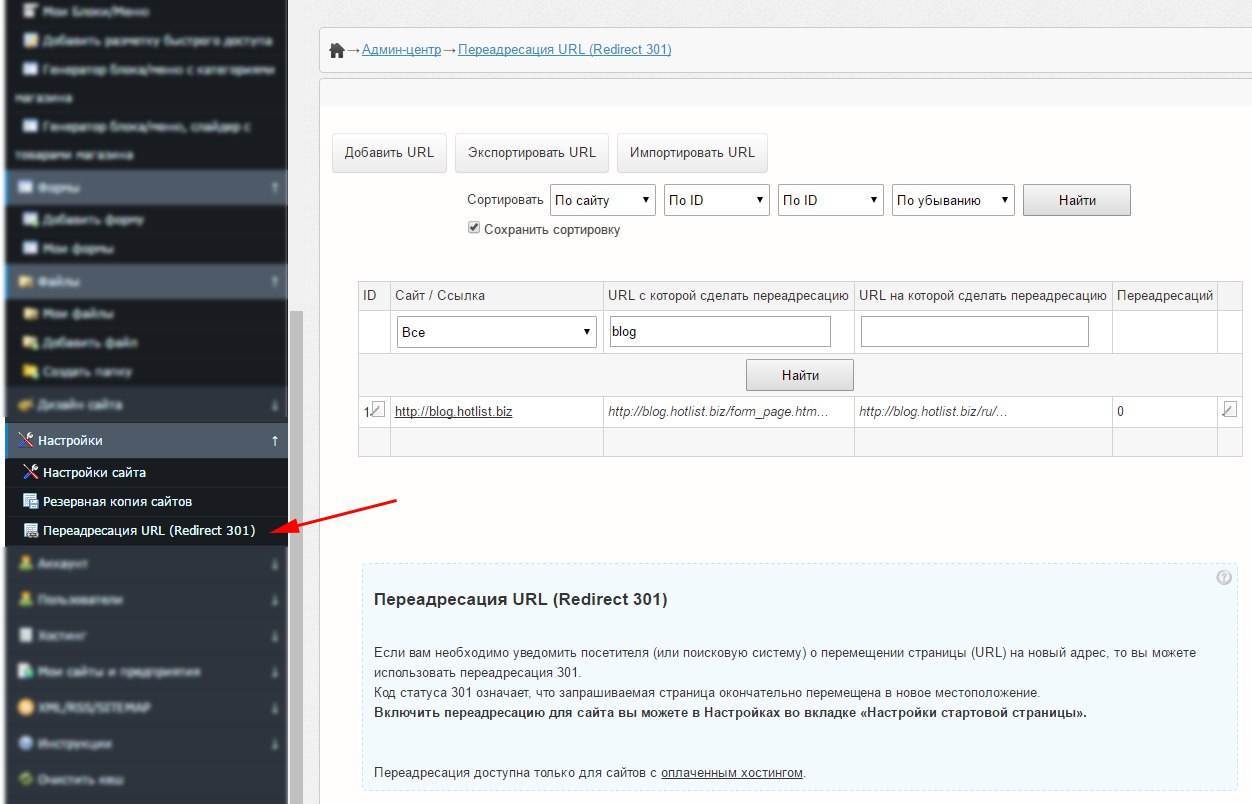This screenshot has width=1252, height=804.
Task: Click edit icon left of blog.hotlist.biz link
Action: (376, 409)
